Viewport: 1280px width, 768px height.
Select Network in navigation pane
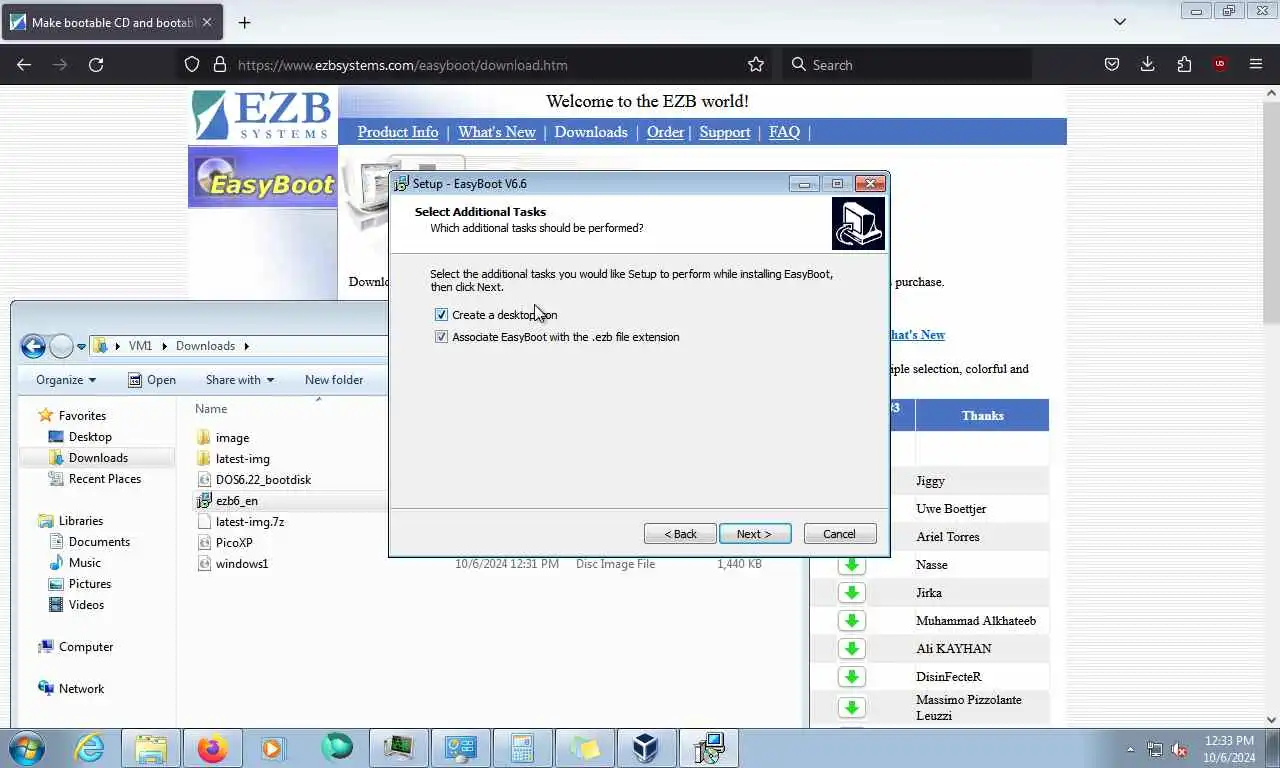point(81,689)
